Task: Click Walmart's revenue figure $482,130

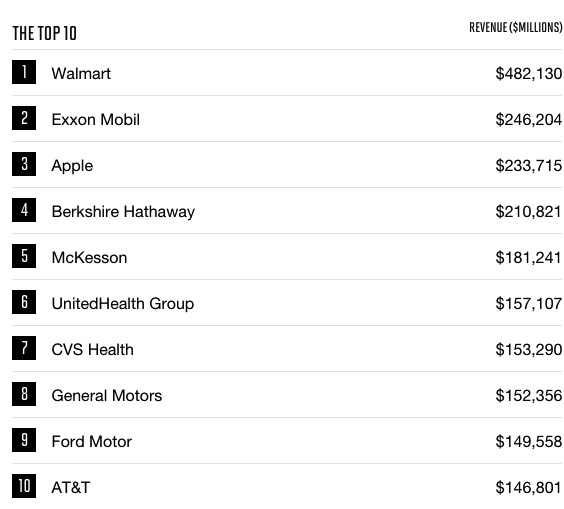Action: (x=528, y=73)
